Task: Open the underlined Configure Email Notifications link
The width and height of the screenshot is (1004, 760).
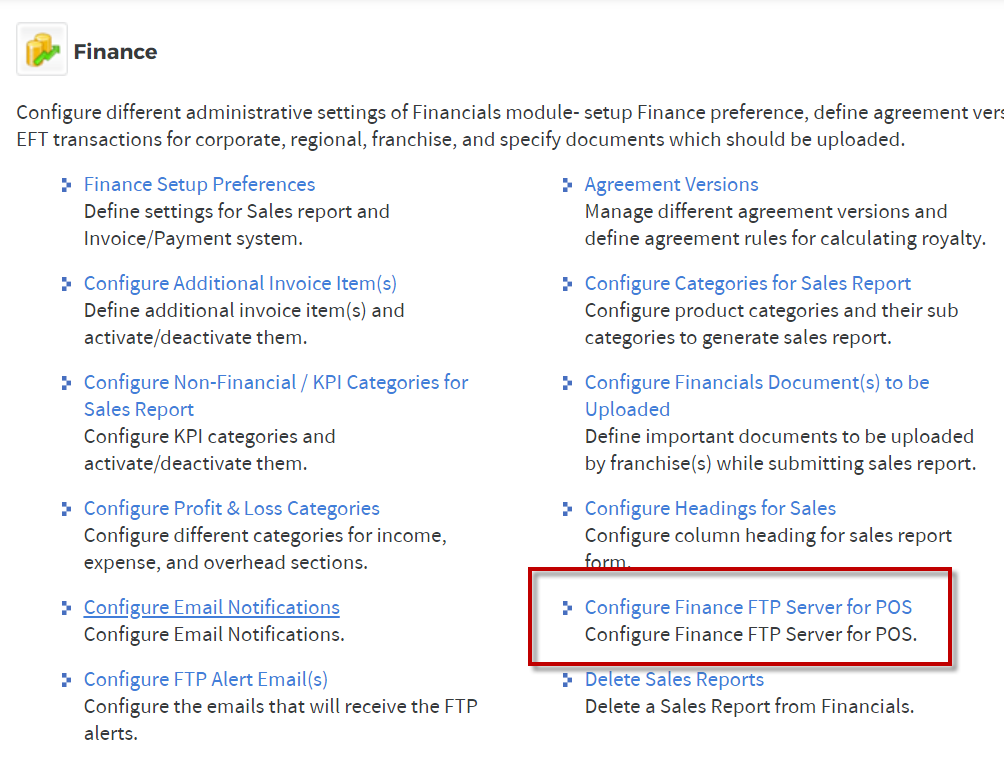Action: coord(211,607)
